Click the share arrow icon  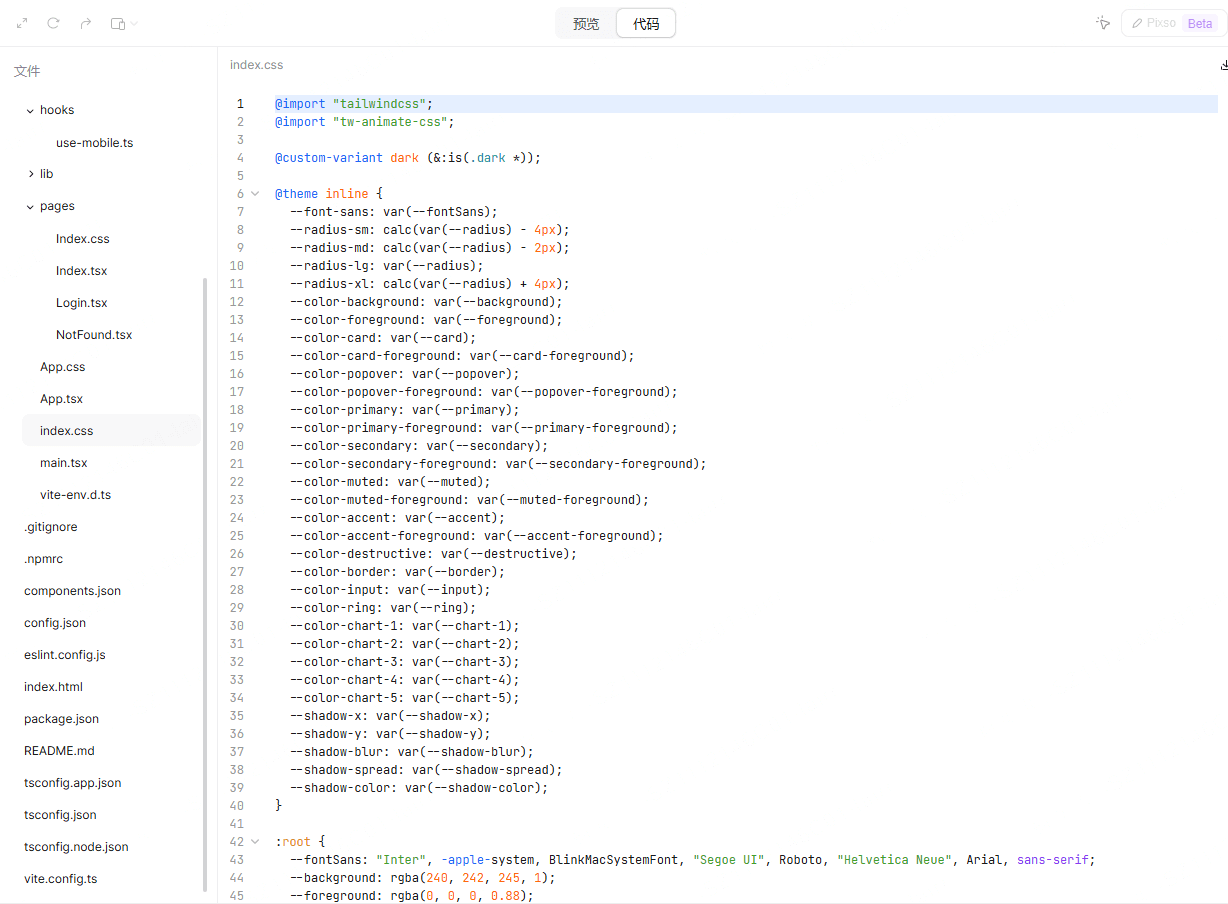tap(86, 23)
